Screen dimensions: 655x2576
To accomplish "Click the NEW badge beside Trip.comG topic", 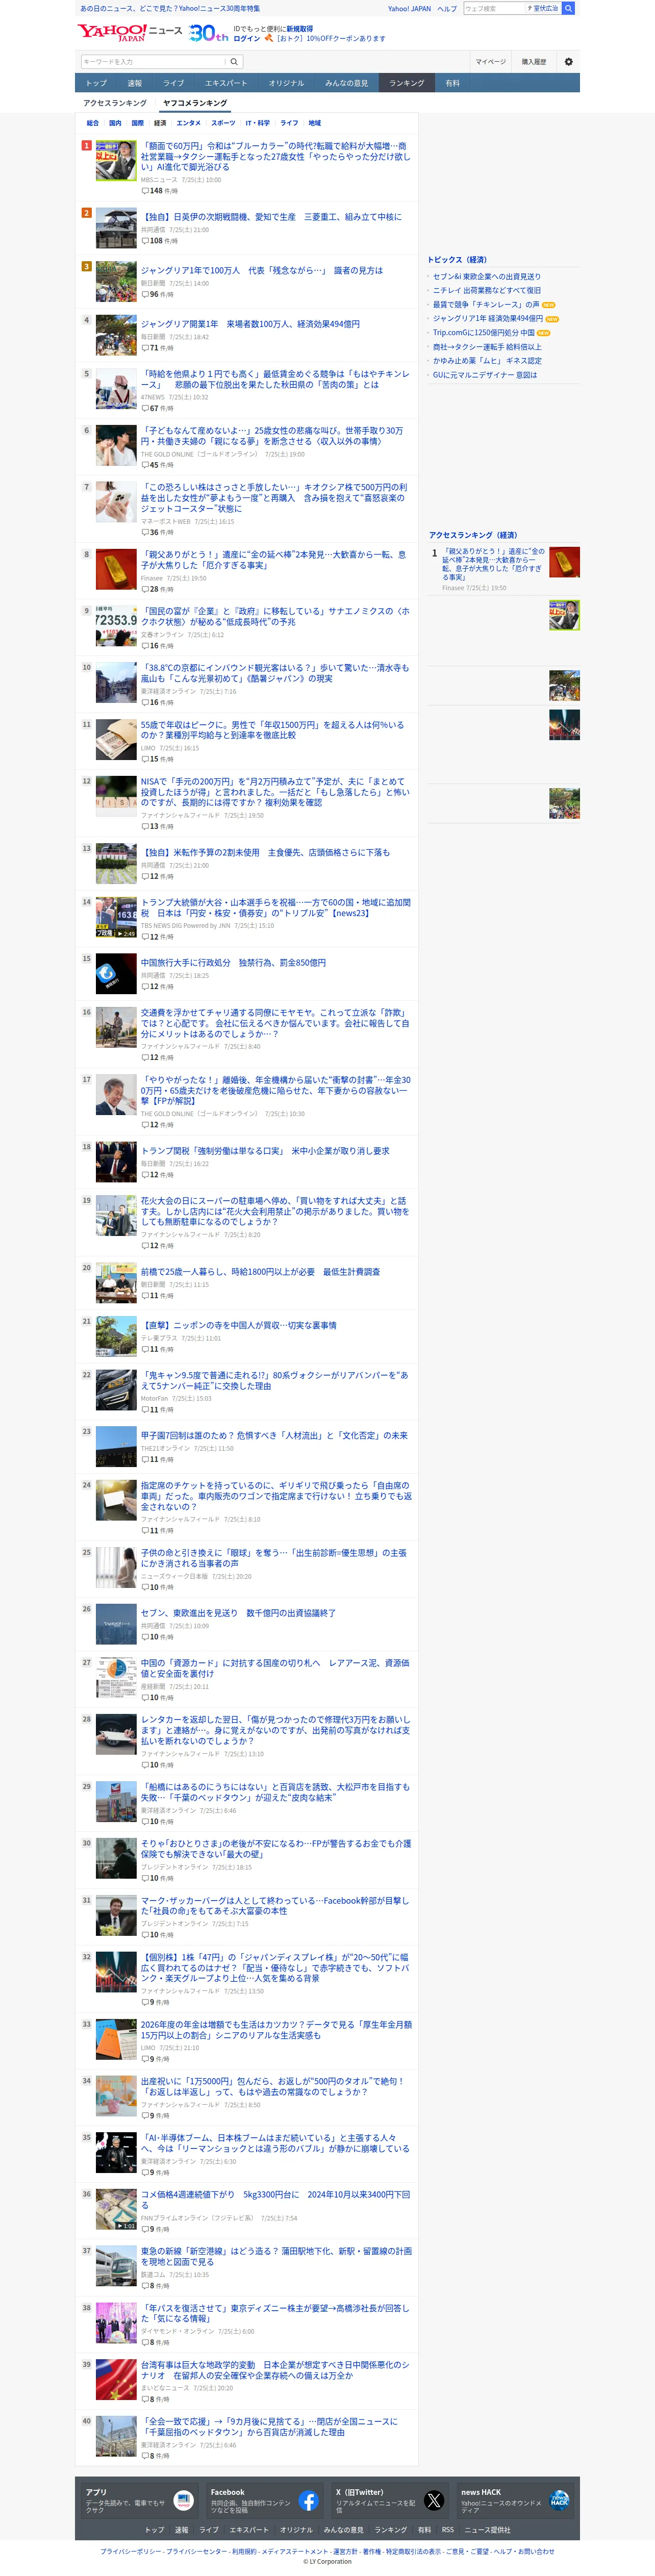I will tap(543, 333).
